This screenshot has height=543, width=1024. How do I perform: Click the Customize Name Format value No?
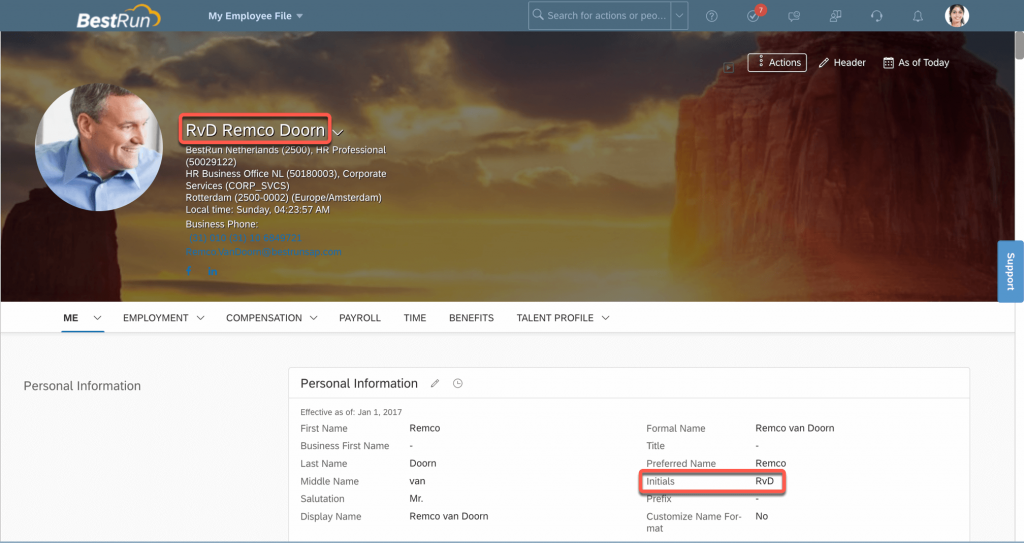point(761,516)
